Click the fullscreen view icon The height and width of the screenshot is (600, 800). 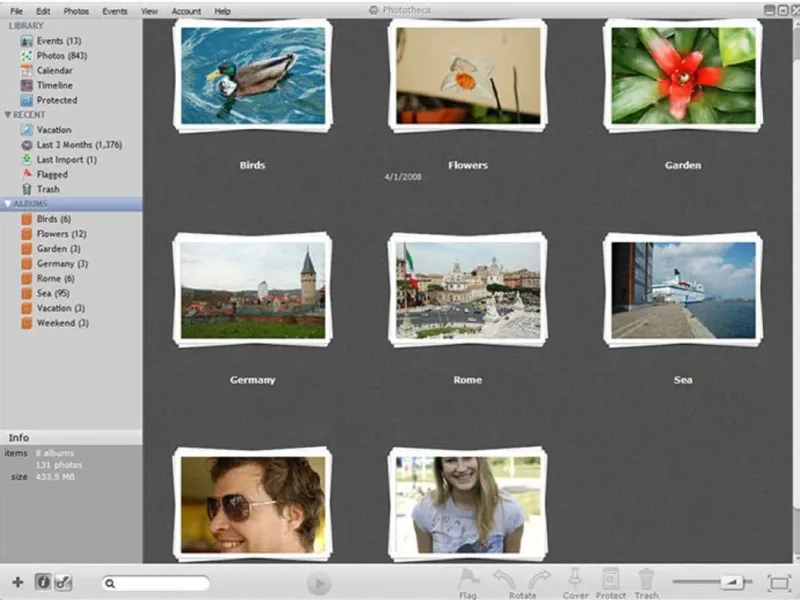pos(779,582)
